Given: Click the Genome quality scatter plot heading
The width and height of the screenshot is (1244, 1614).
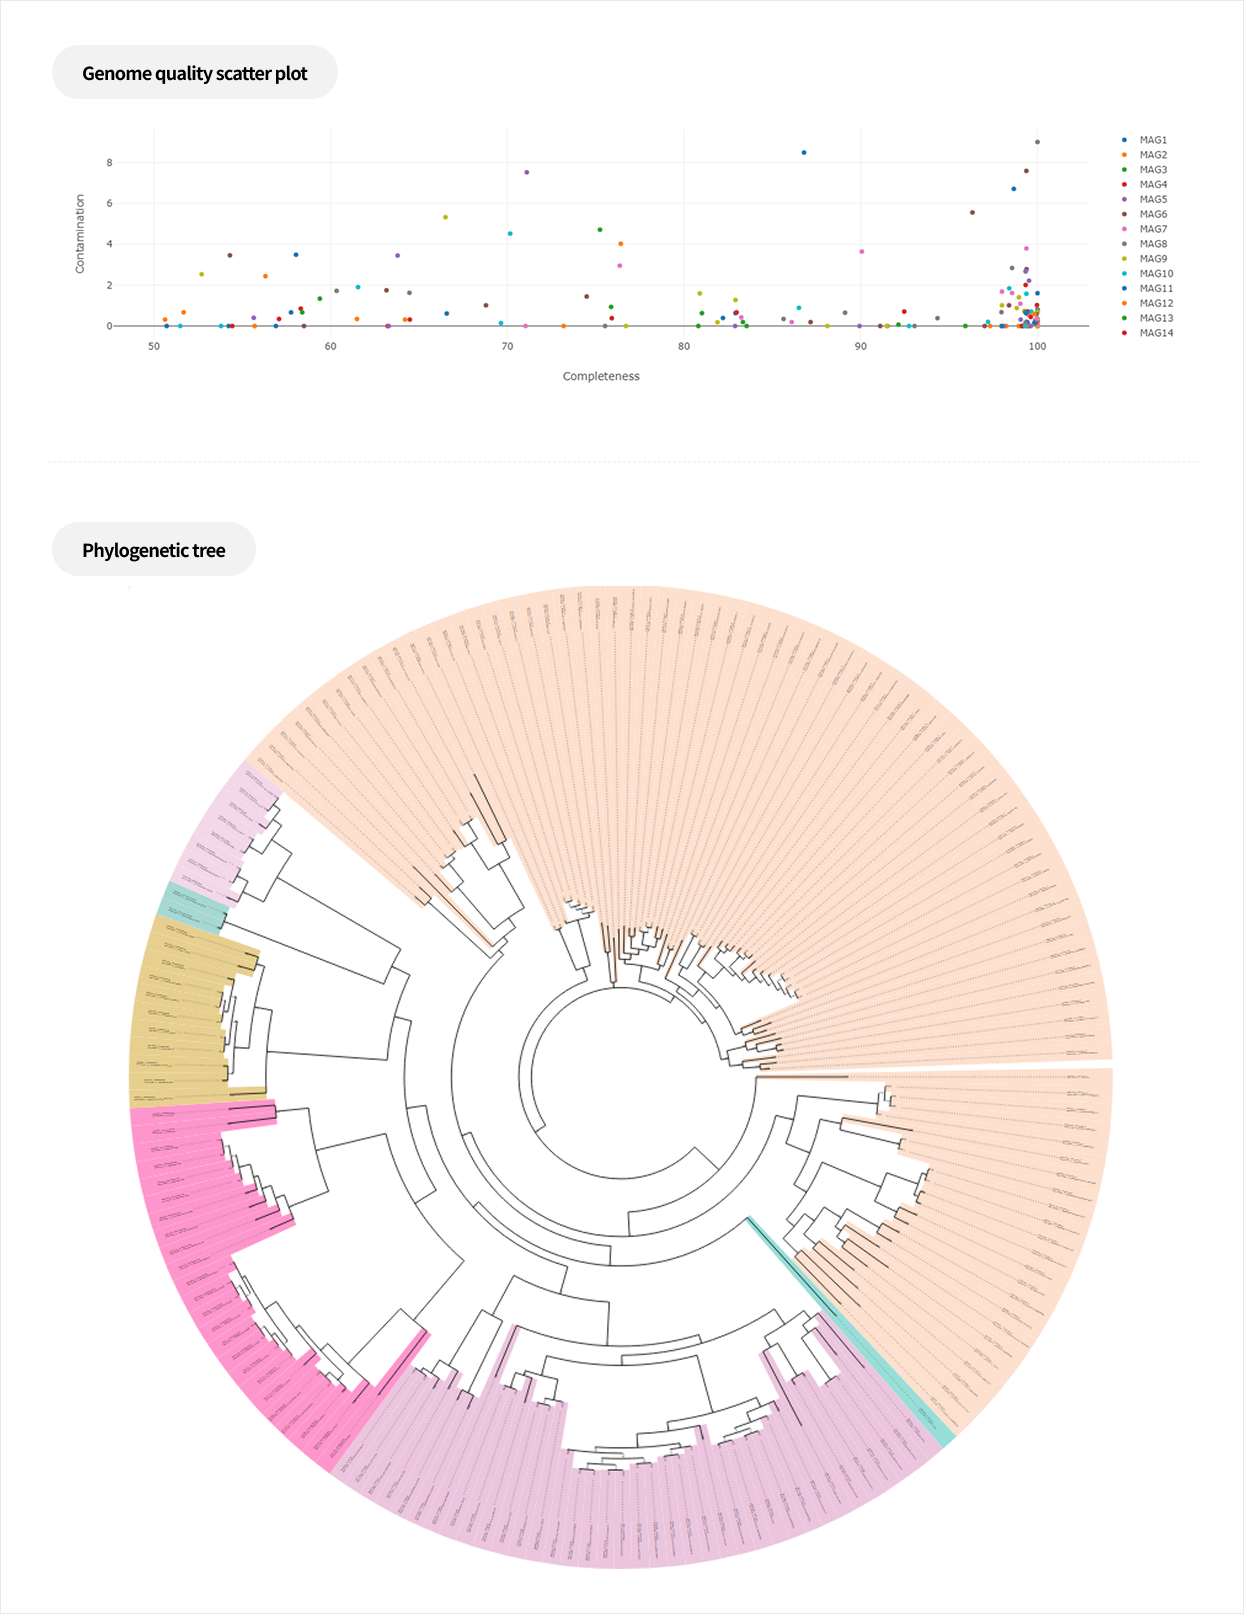Looking at the screenshot, I should pyautogui.click(x=195, y=73).
